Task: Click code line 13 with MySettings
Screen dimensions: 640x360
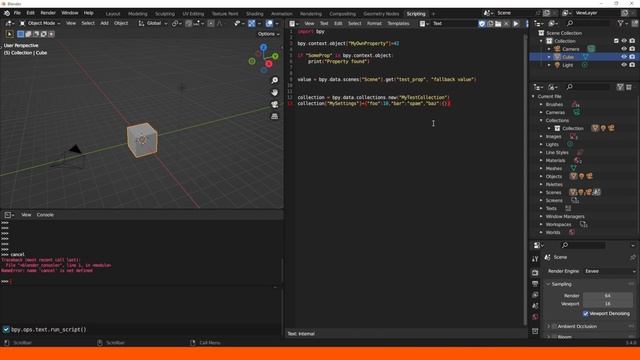Action: click(x=373, y=104)
